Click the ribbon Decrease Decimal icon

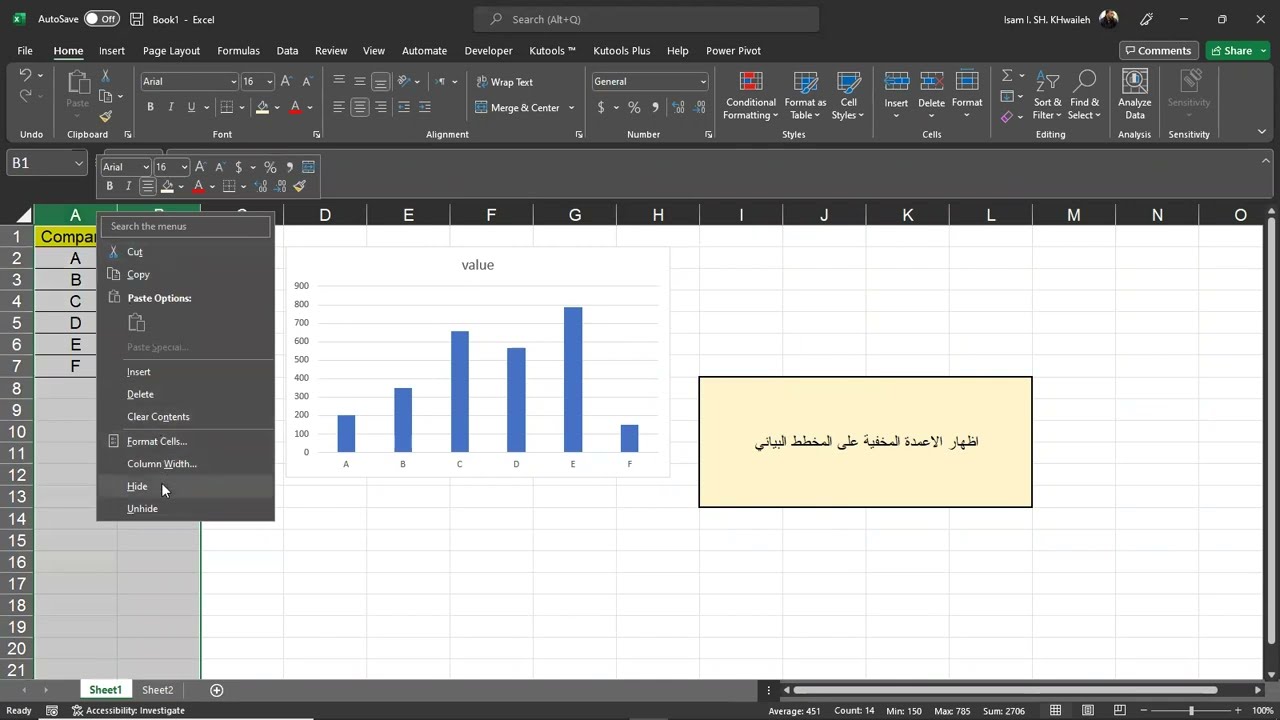(x=699, y=107)
